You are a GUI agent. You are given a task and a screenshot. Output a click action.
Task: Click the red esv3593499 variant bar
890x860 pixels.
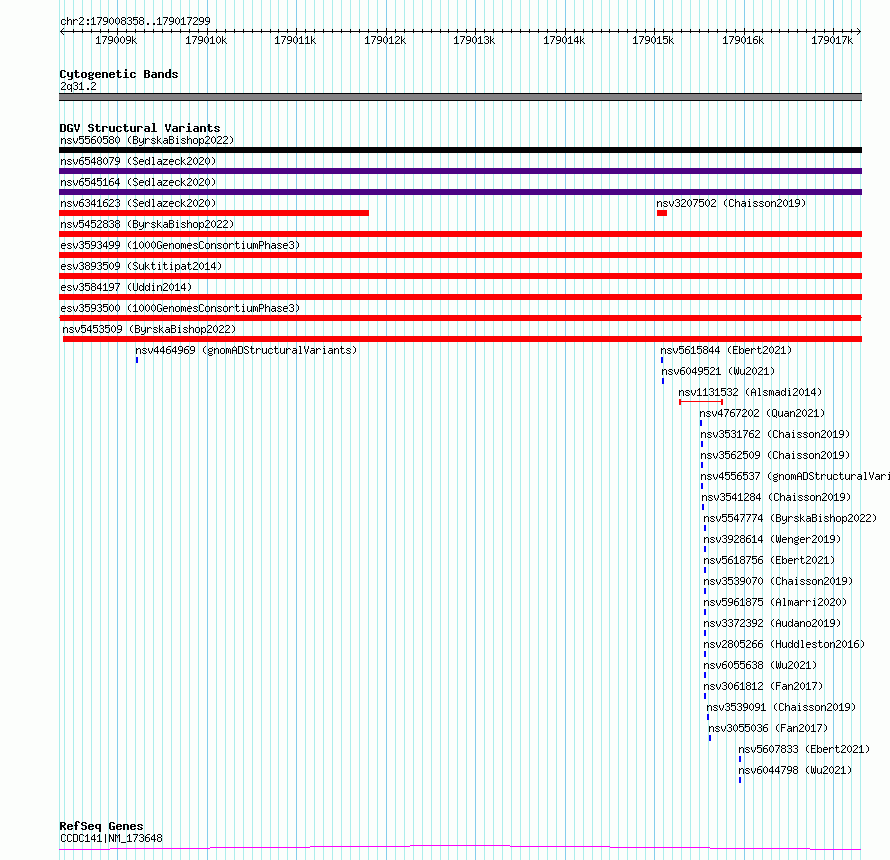coord(460,255)
